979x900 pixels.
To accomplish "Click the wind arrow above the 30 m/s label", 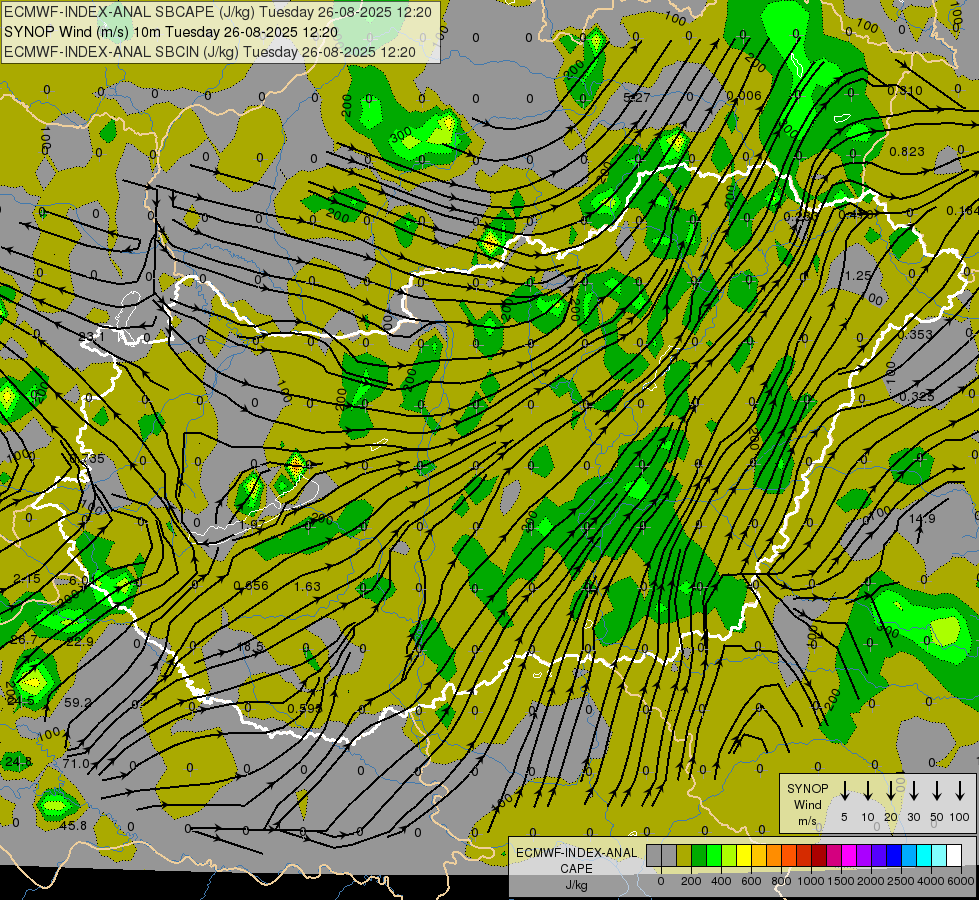I will [913, 791].
